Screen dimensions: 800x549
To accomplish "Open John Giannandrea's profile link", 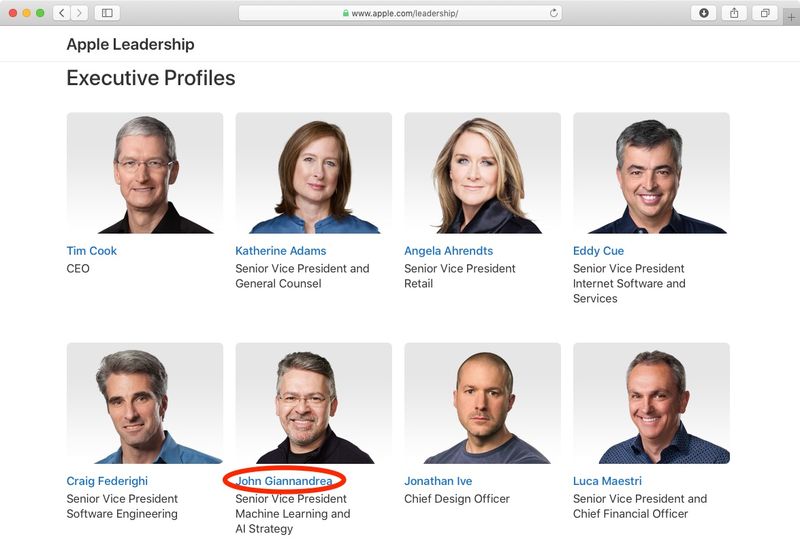I will point(284,481).
